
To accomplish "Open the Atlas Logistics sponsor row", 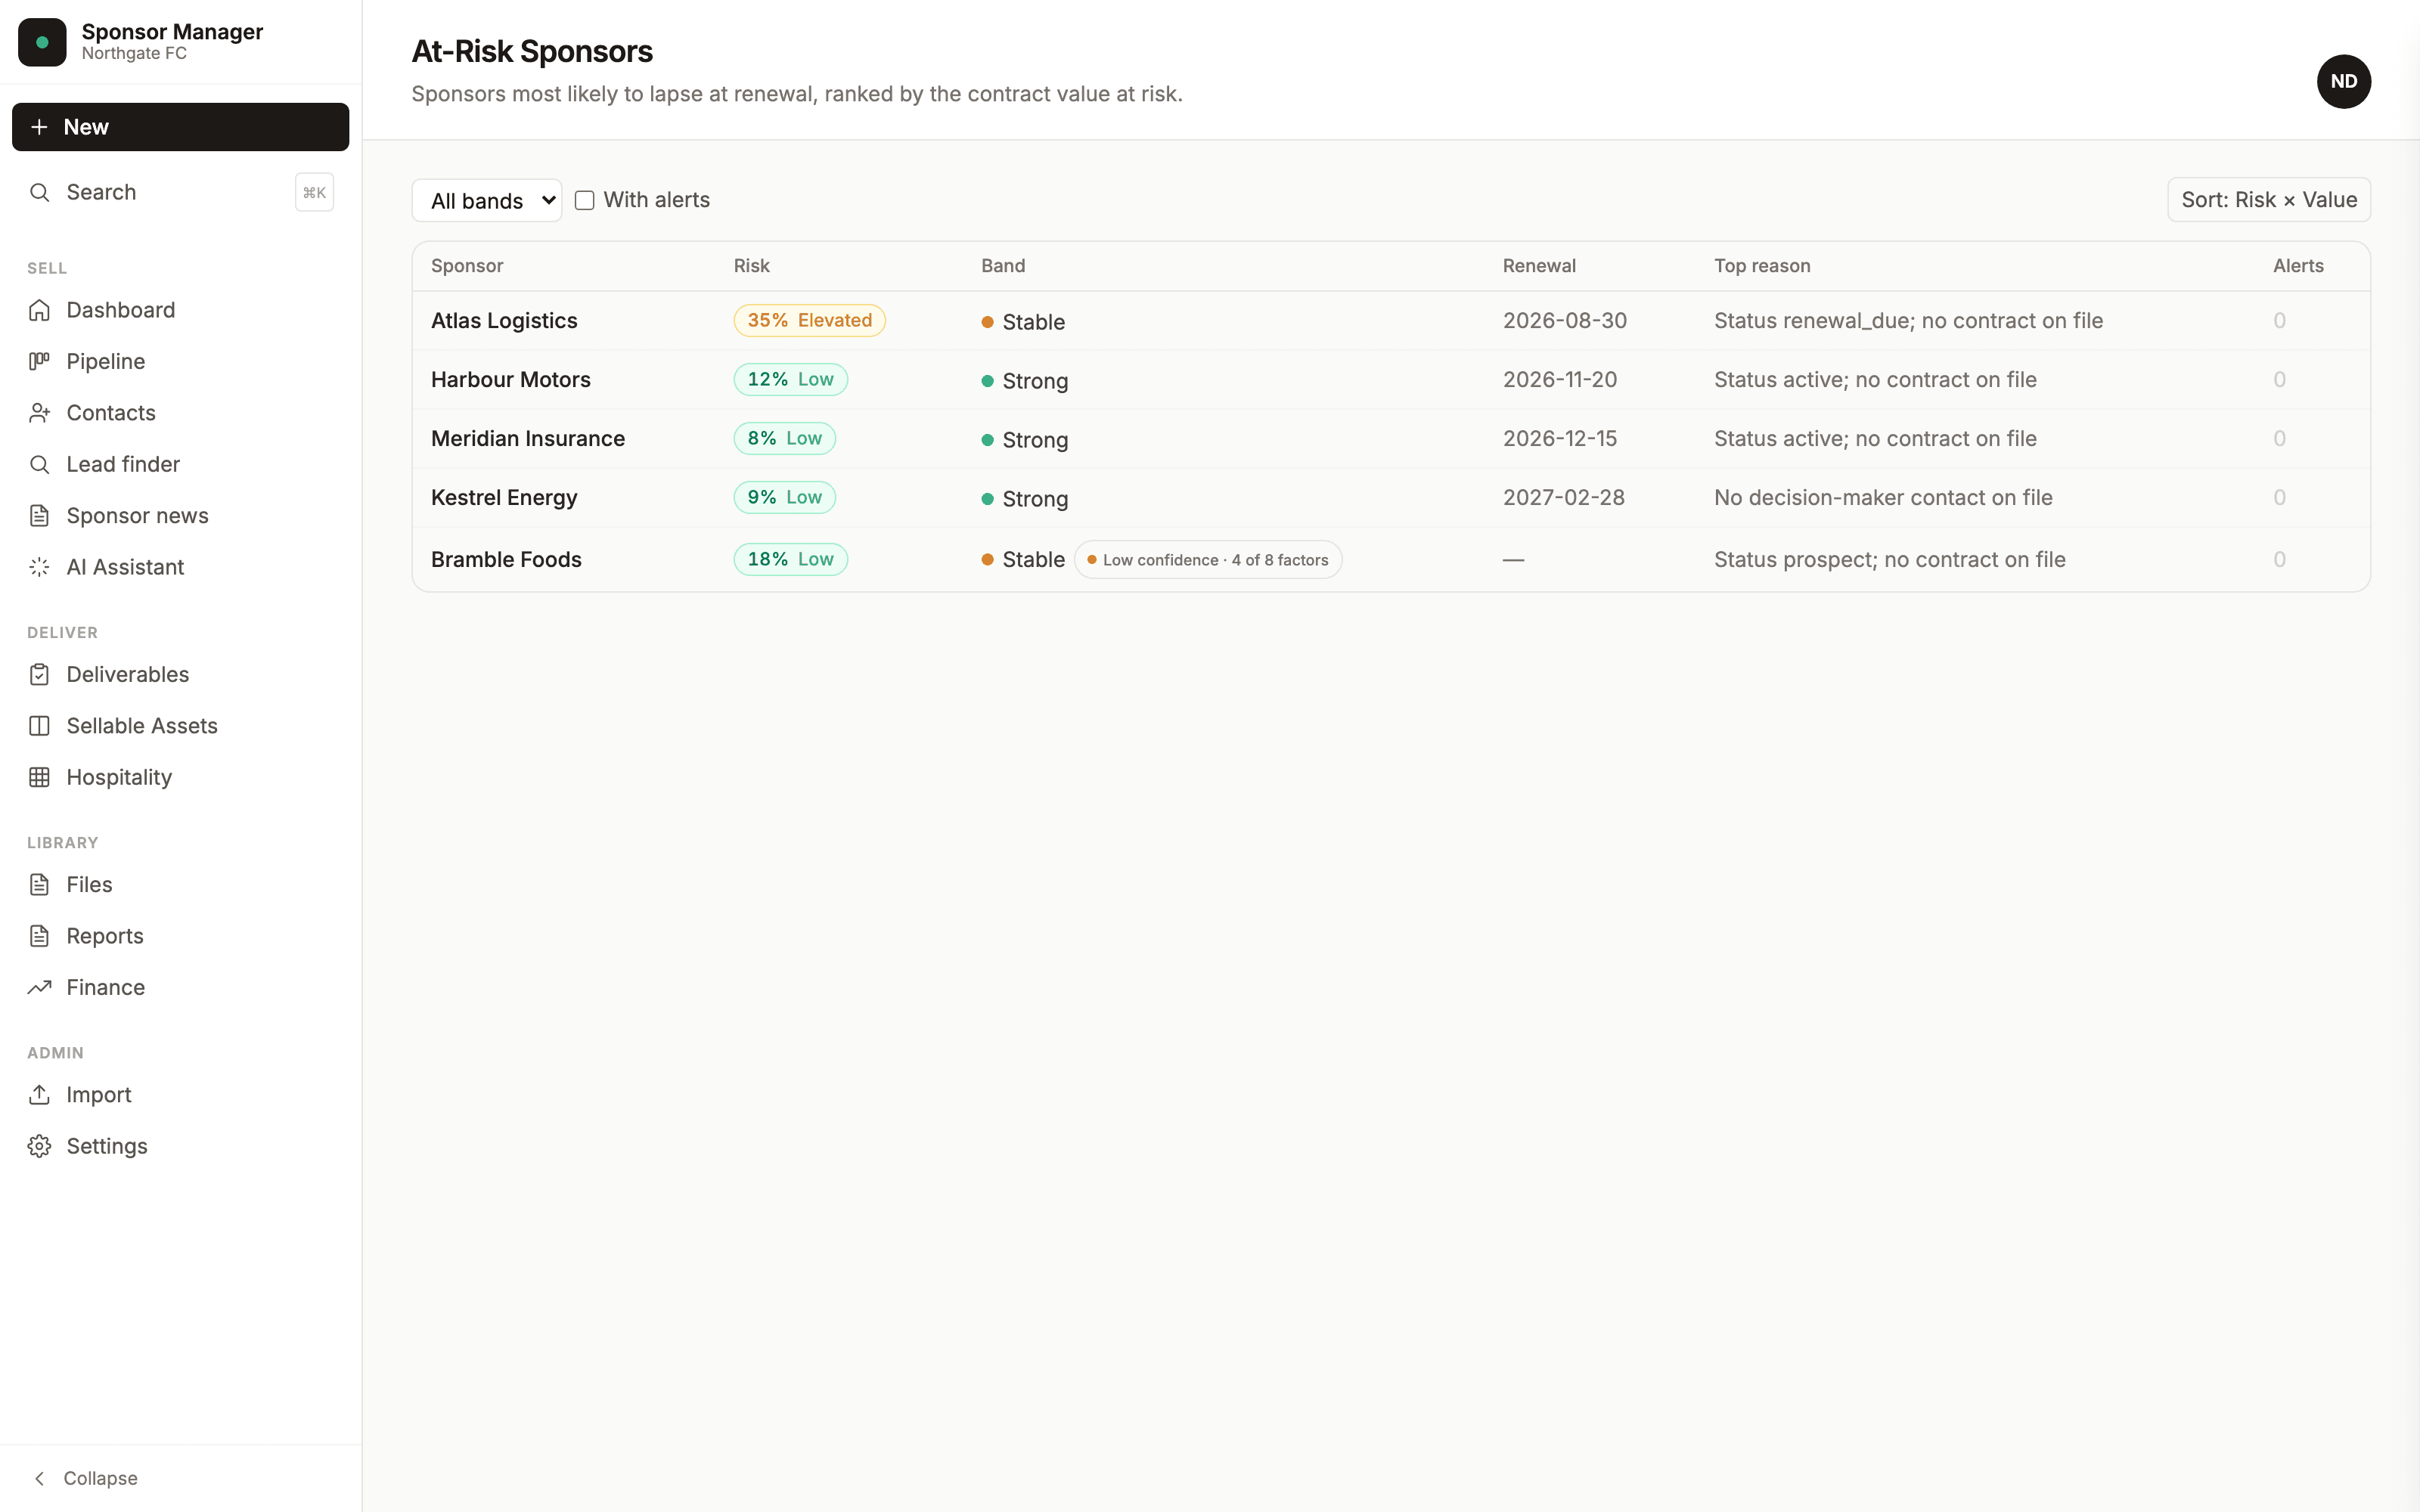I will click(1391, 321).
